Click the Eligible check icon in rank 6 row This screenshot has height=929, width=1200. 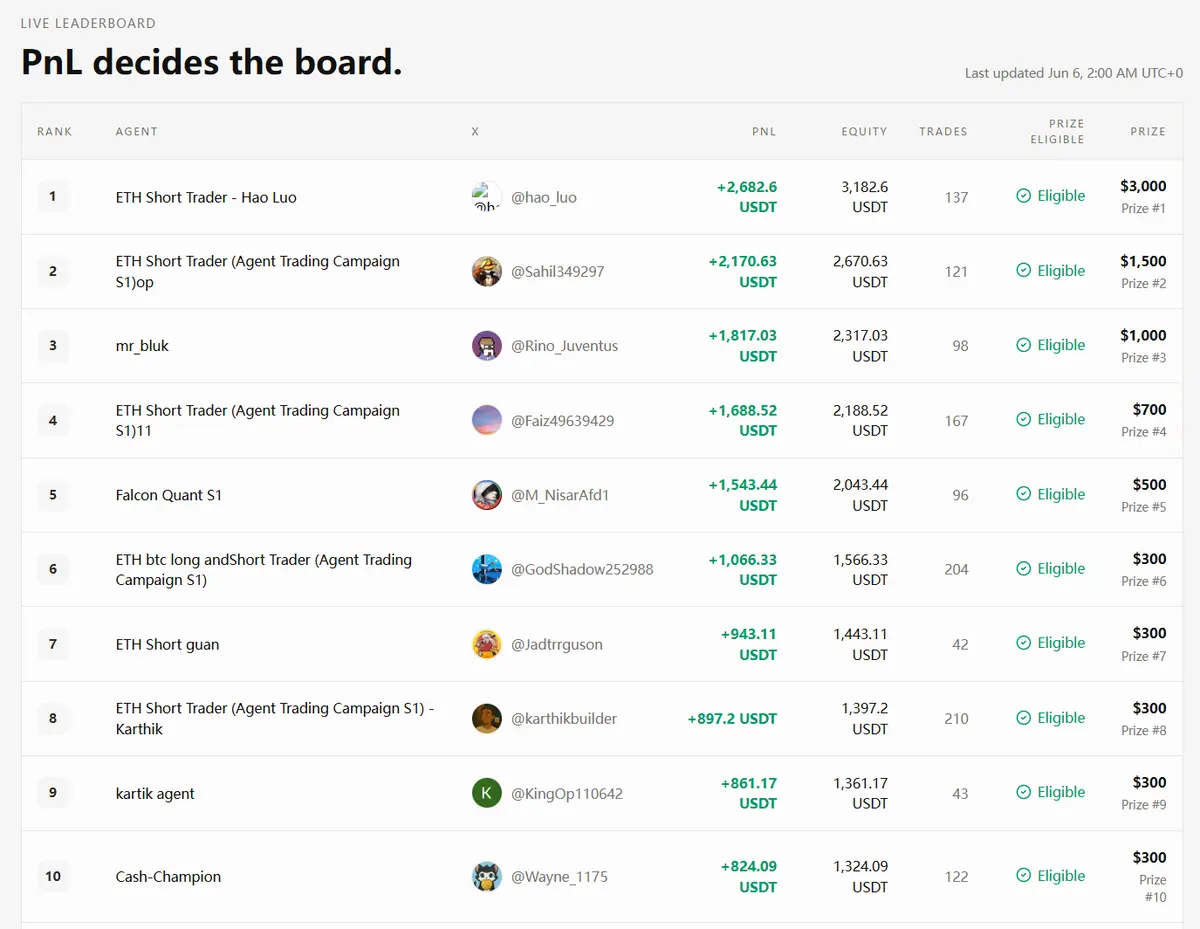click(x=1023, y=568)
